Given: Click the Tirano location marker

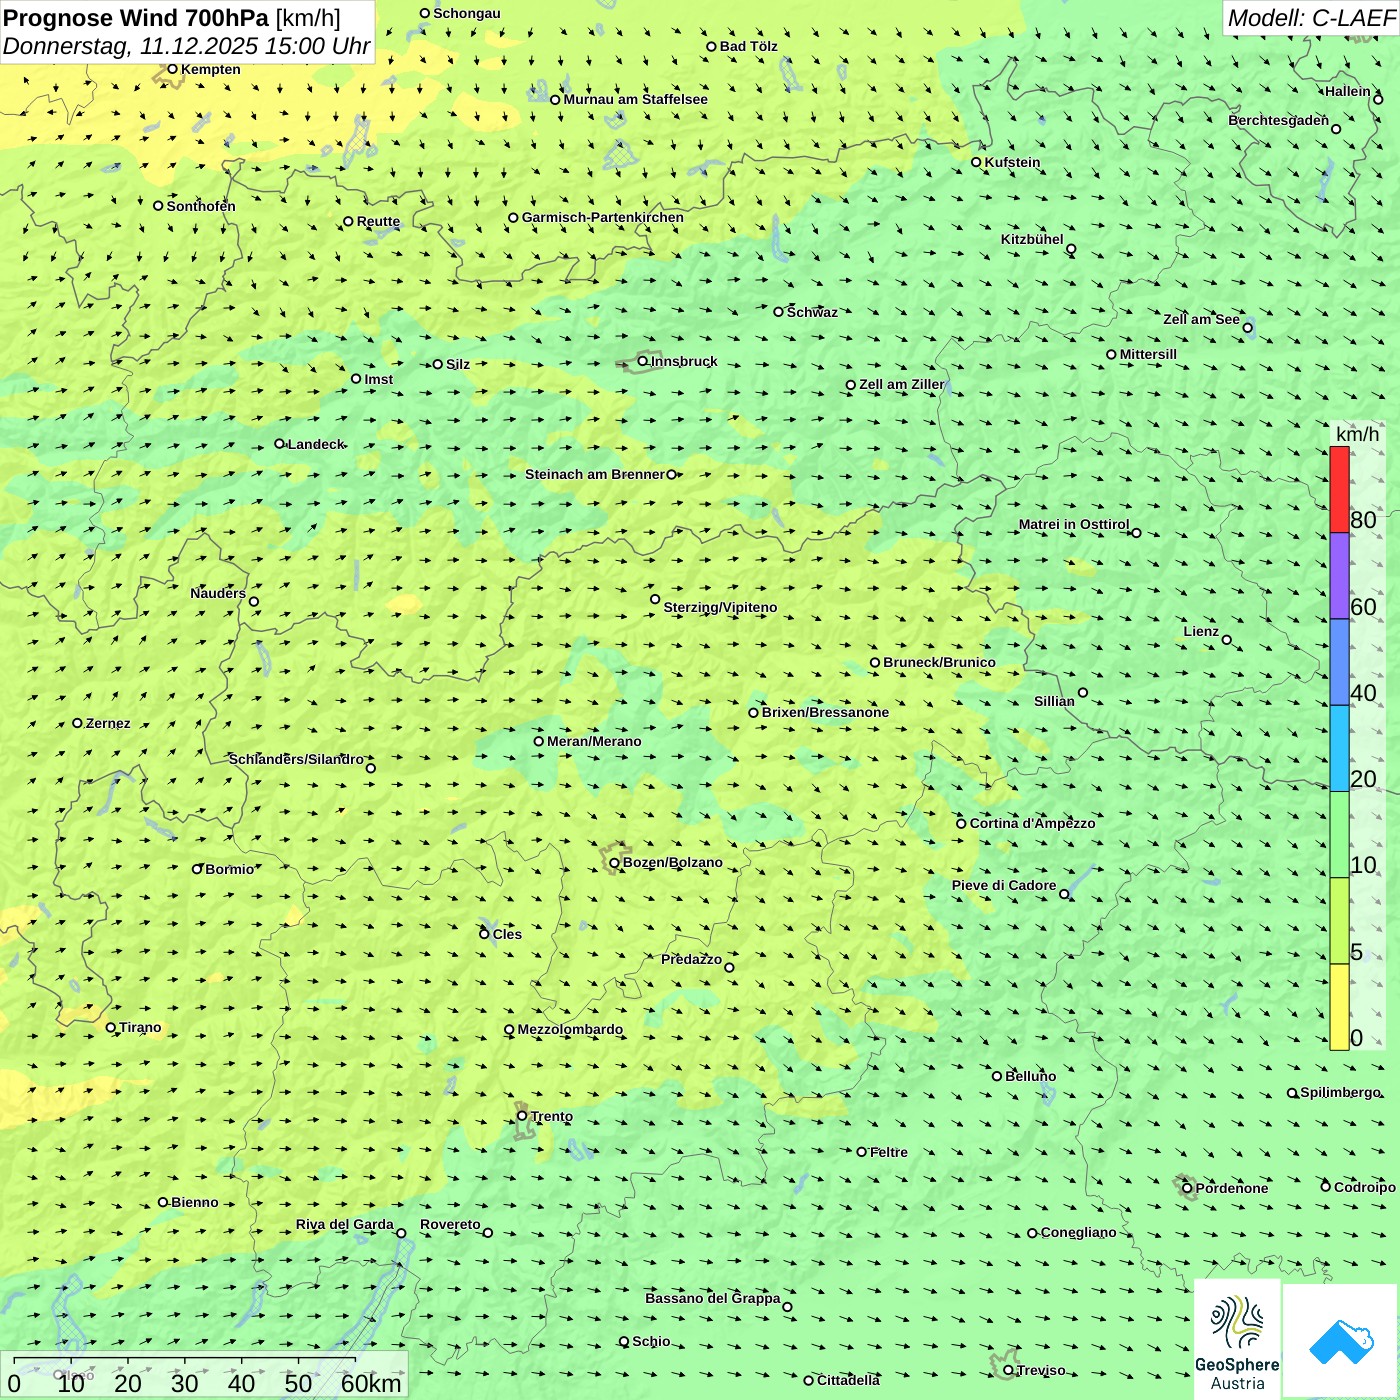Looking at the screenshot, I should click(111, 1027).
